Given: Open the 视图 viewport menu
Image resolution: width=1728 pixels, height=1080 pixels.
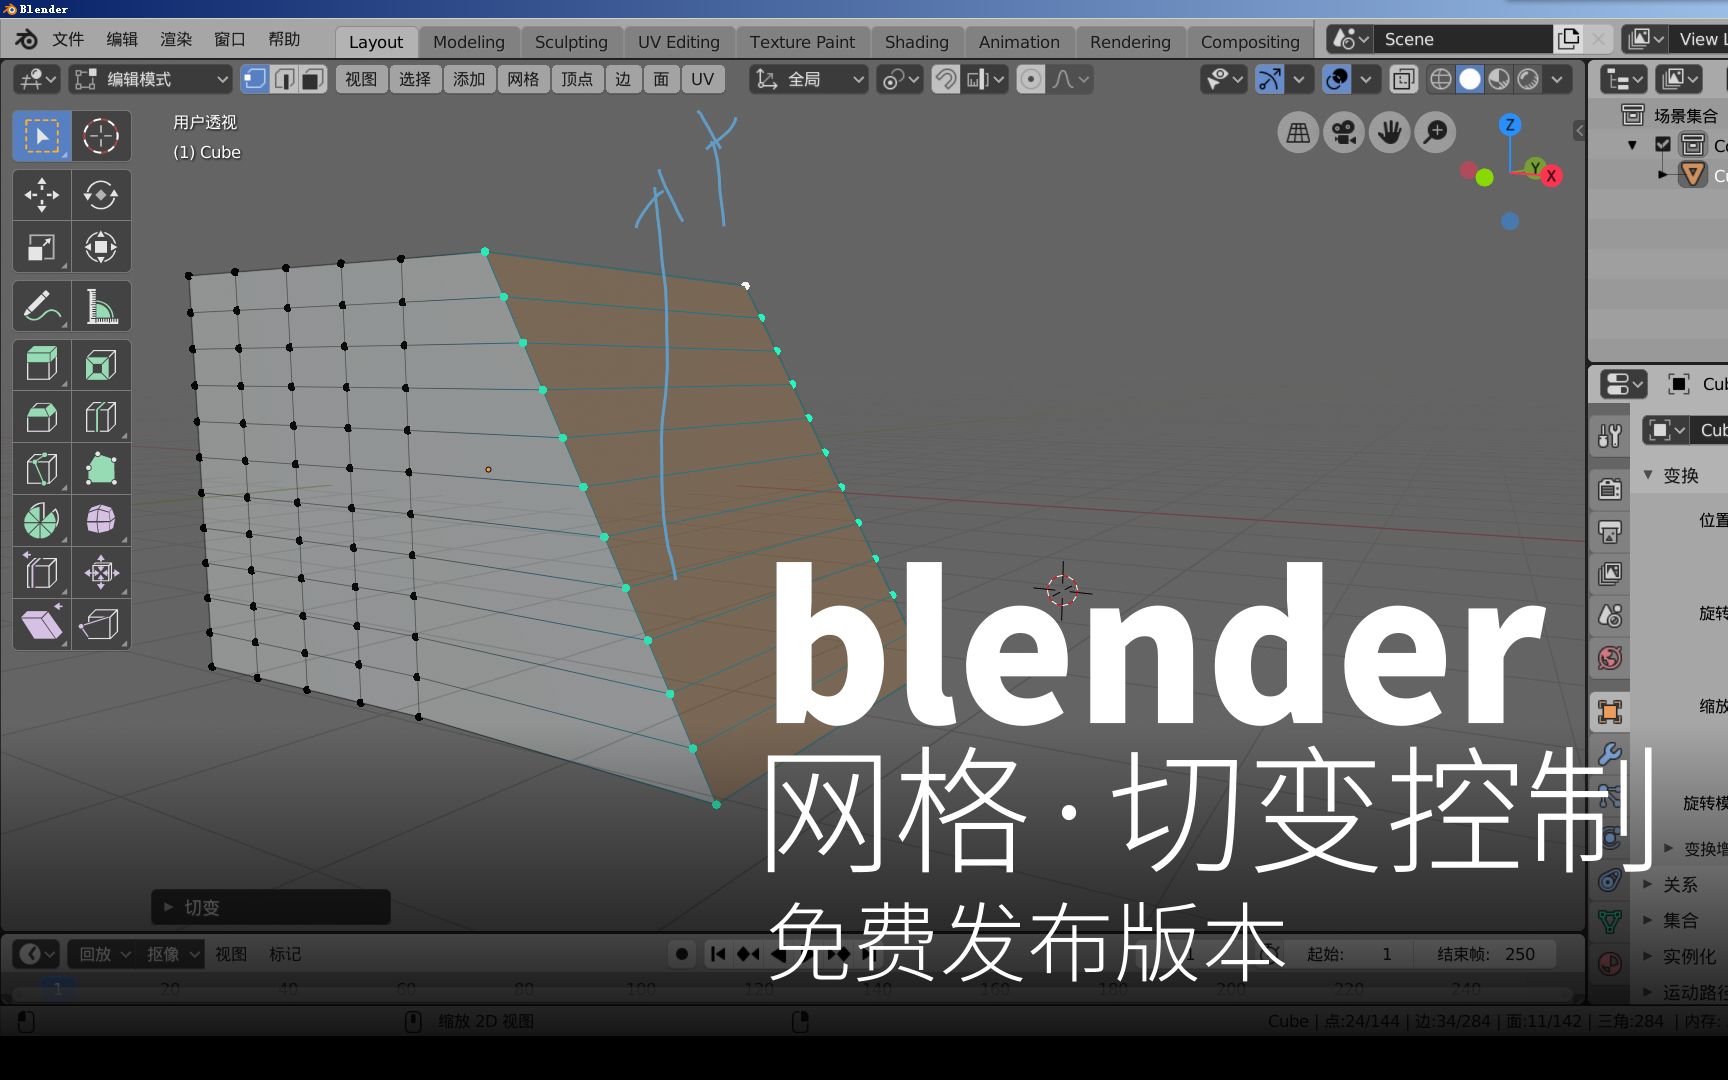Looking at the screenshot, I should click(x=361, y=79).
